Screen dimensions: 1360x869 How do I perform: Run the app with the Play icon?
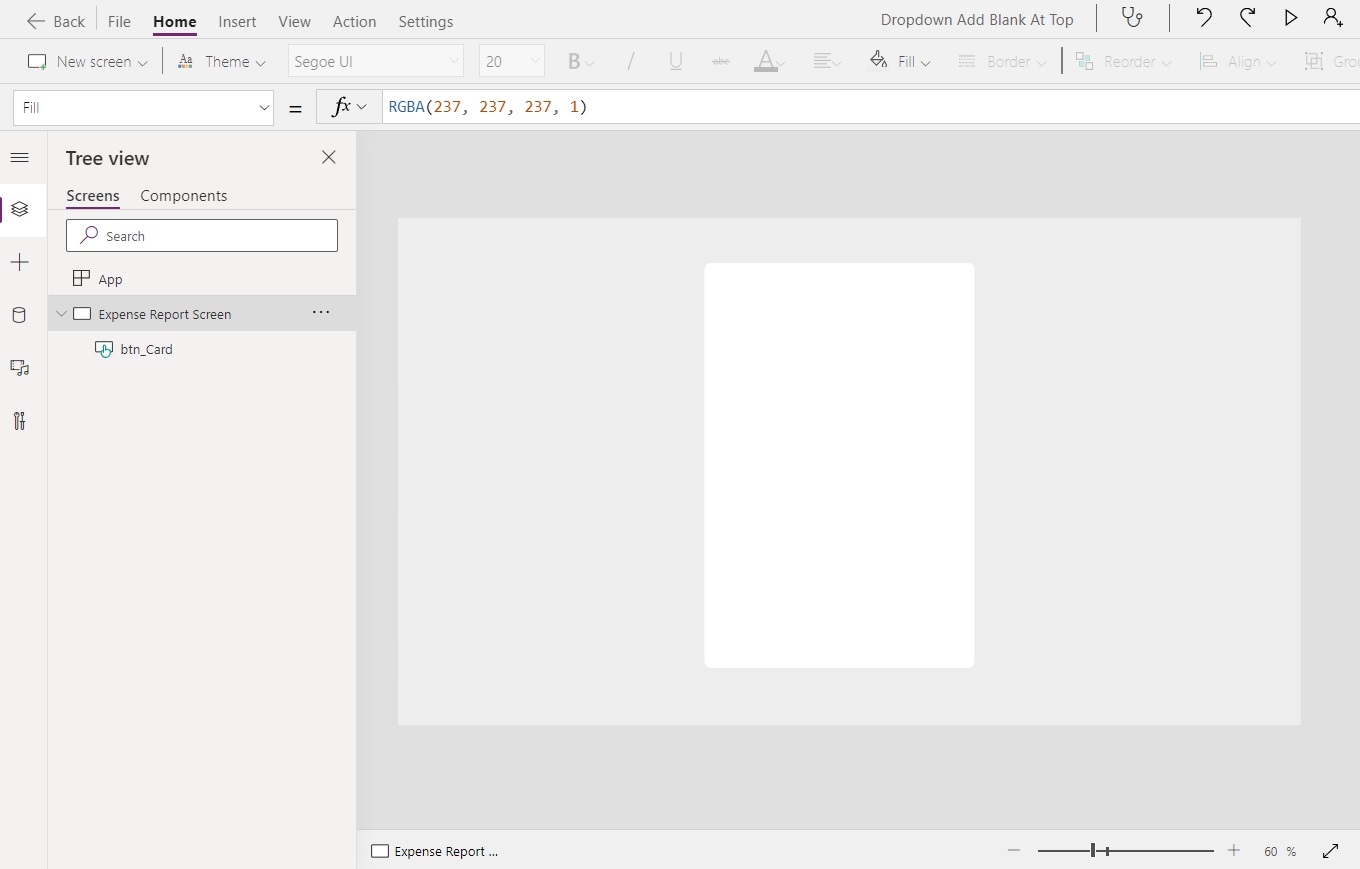tap(1289, 17)
